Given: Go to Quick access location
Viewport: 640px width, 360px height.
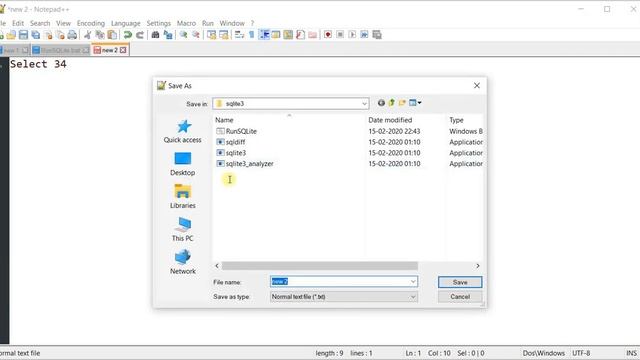Looking at the screenshot, I should pyautogui.click(x=182, y=131).
